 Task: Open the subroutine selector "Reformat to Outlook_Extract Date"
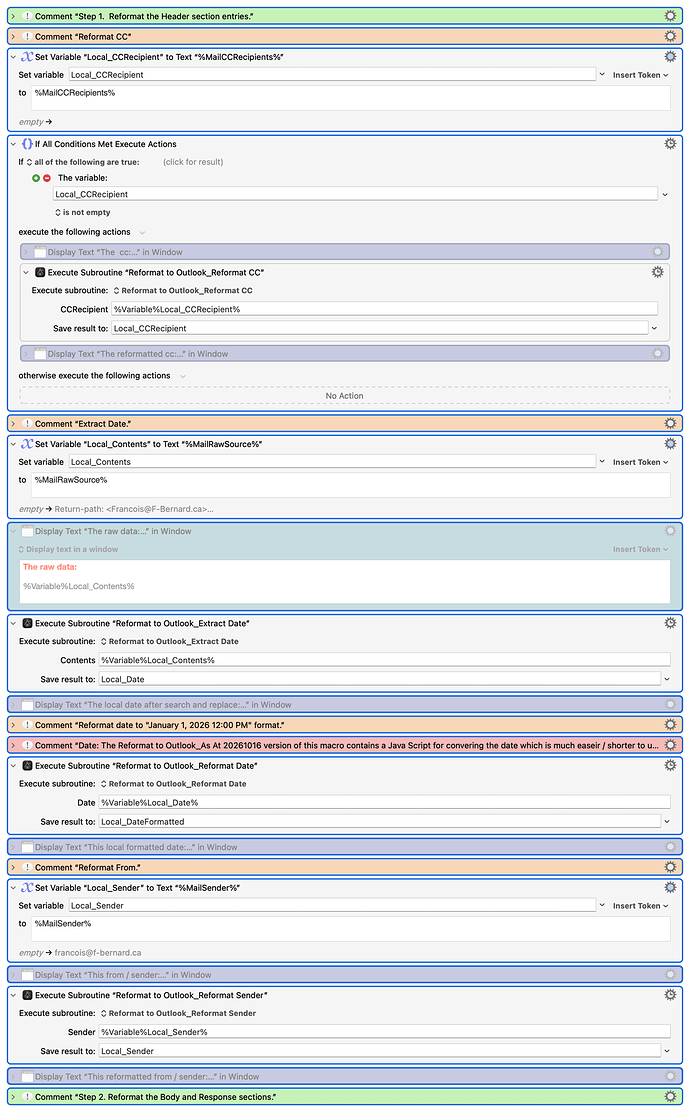point(170,641)
